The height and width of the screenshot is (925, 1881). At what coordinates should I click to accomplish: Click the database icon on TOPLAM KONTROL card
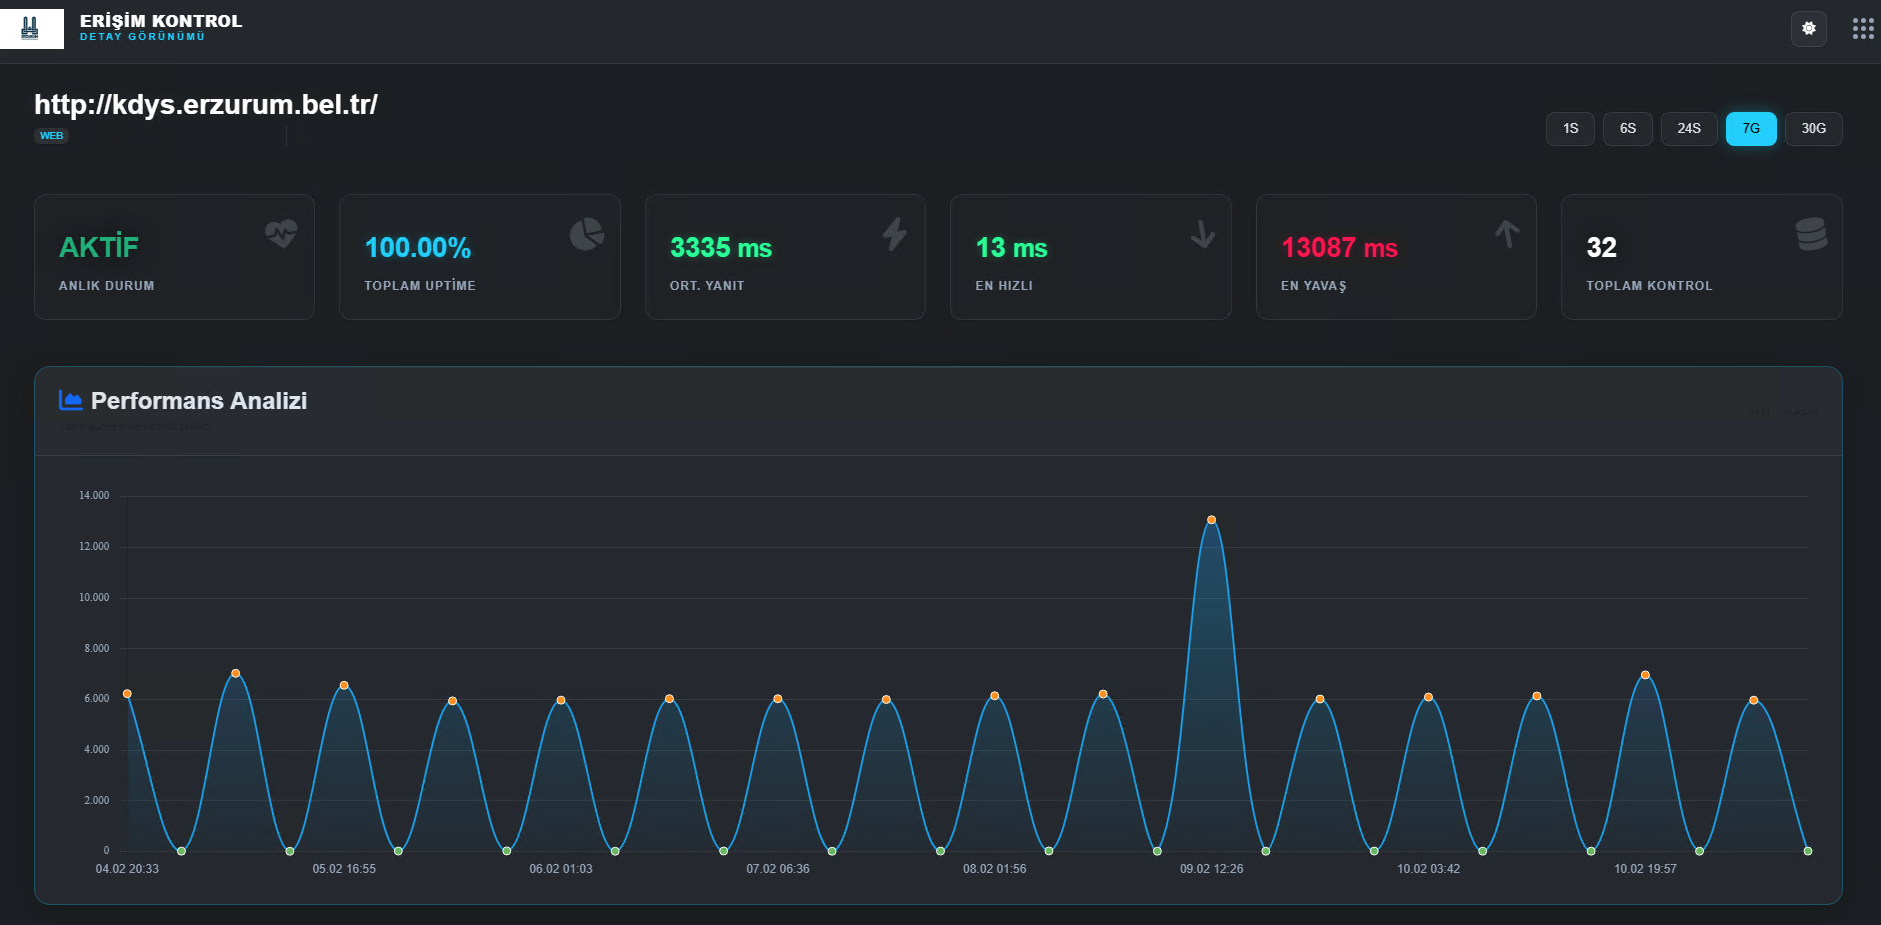pos(1811,234)
